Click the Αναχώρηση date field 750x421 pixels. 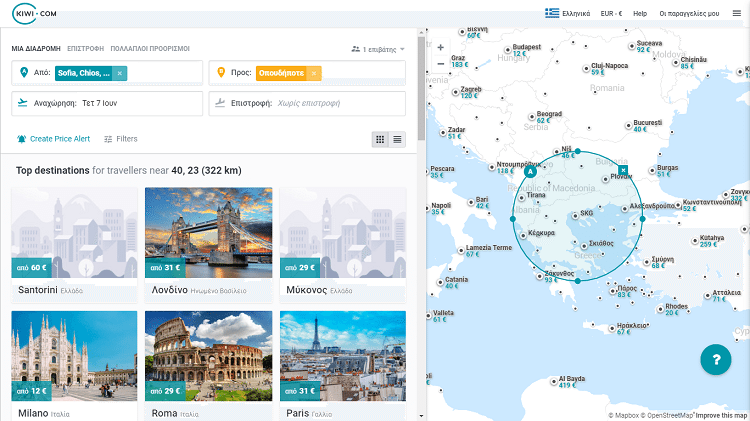[107, 103]
